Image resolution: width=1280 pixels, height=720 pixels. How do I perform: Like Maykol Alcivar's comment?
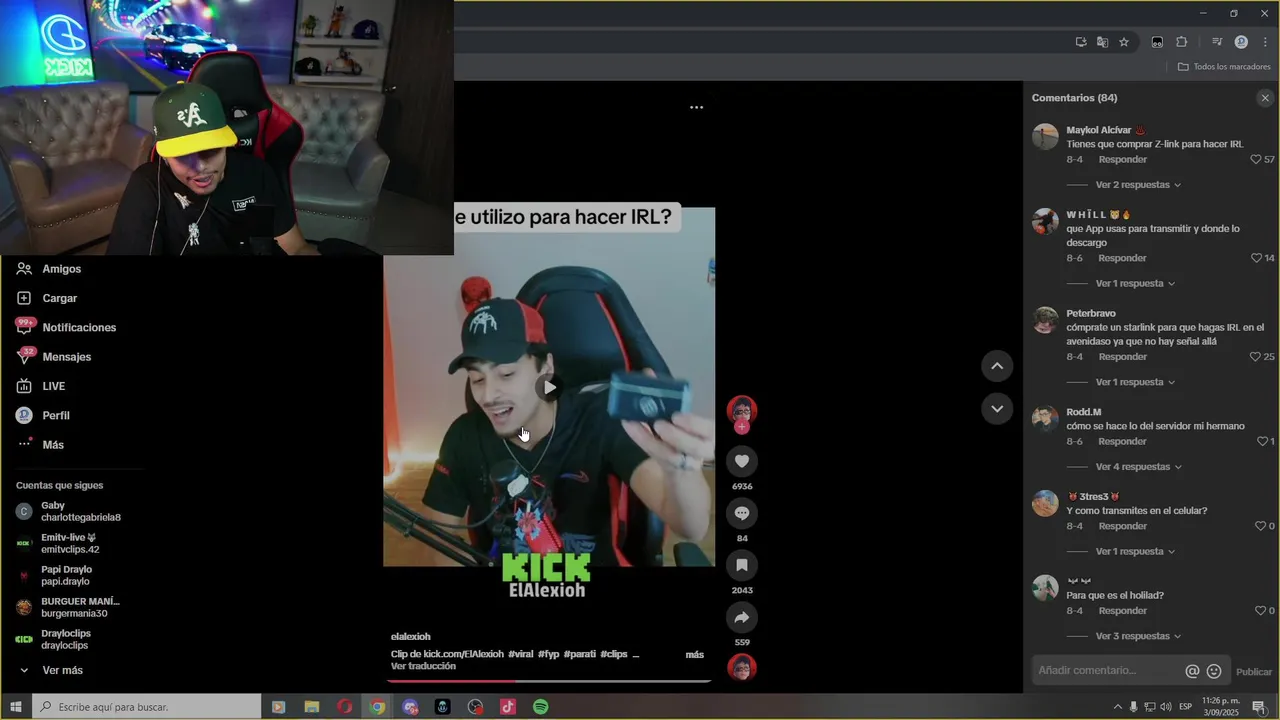tap(1256, 160)
